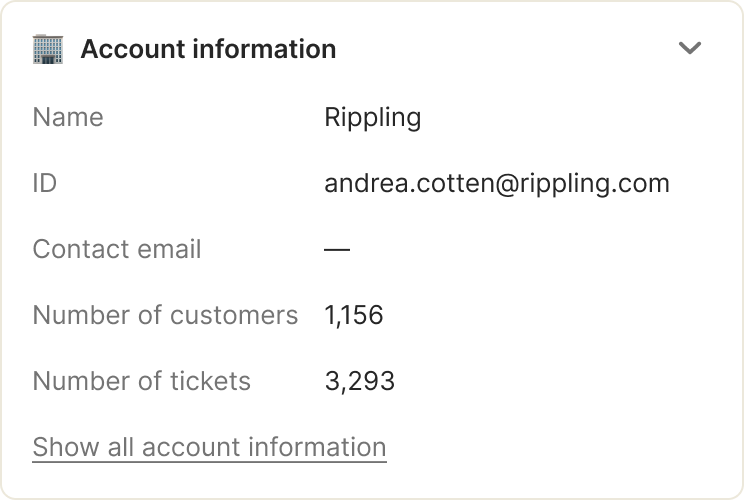Click the "Number of customers" label
744x500 pixels.
(165, 315)
